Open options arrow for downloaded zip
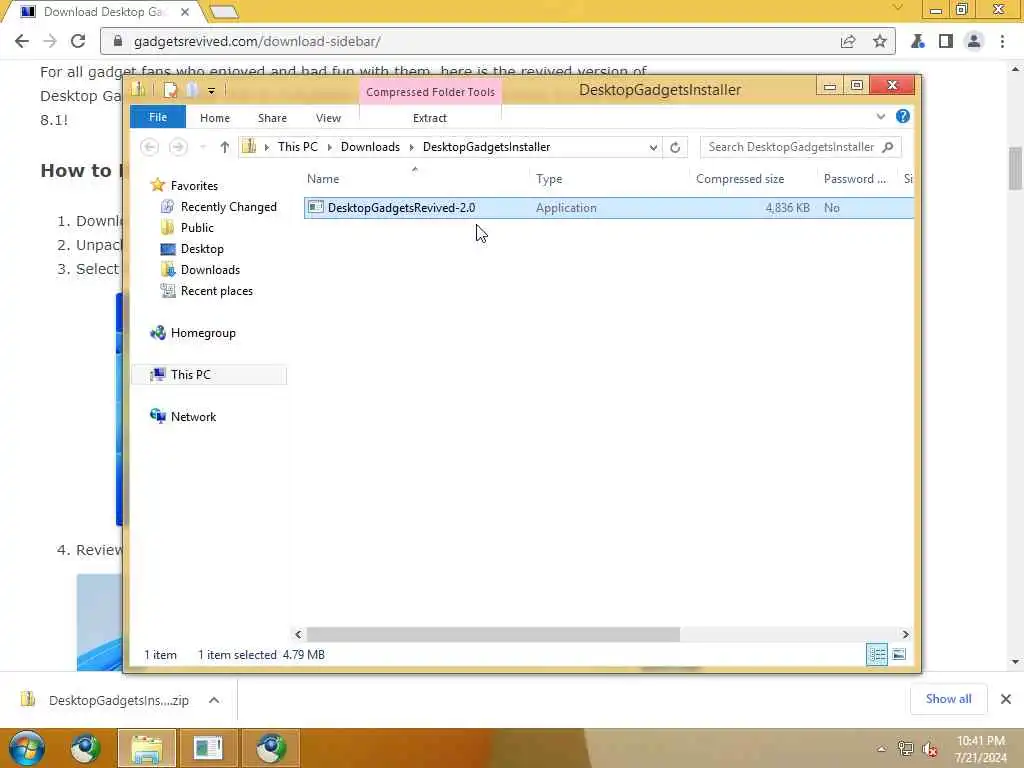1024x768 pixels. coord(214,700)
